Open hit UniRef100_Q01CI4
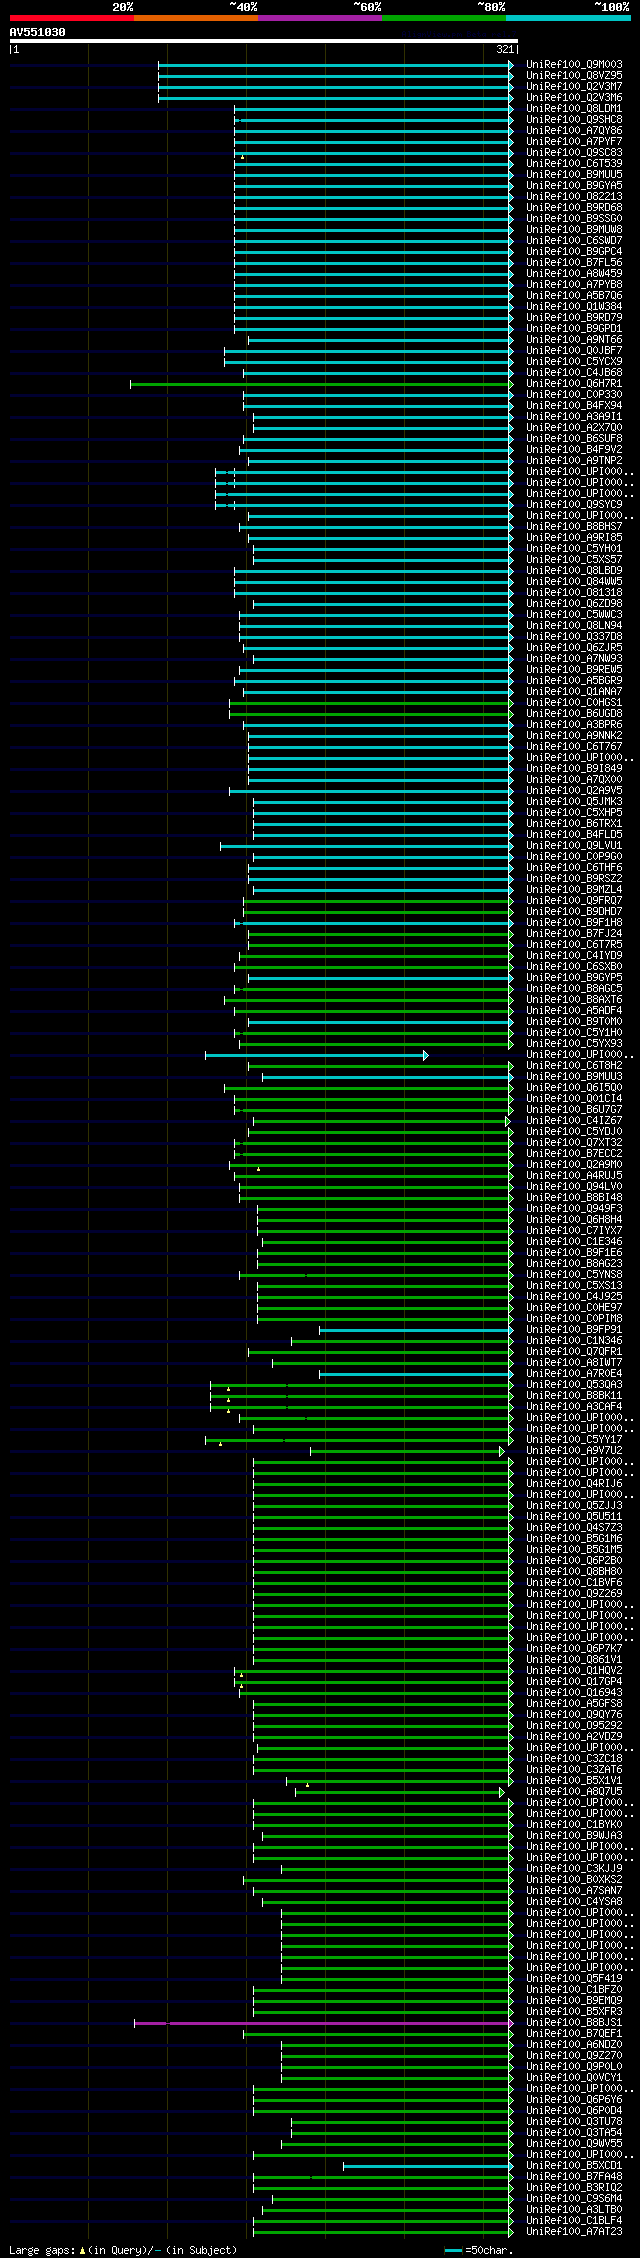 (574, 1099)
